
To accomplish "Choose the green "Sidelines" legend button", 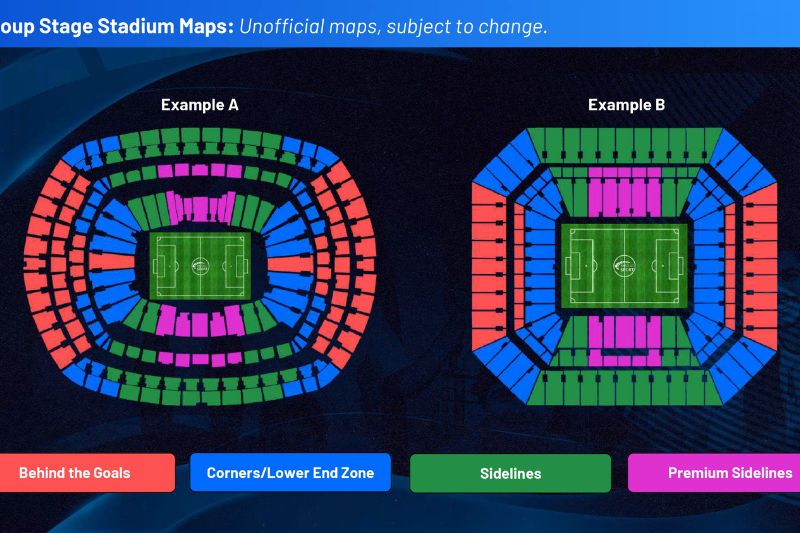I will 510,473.
